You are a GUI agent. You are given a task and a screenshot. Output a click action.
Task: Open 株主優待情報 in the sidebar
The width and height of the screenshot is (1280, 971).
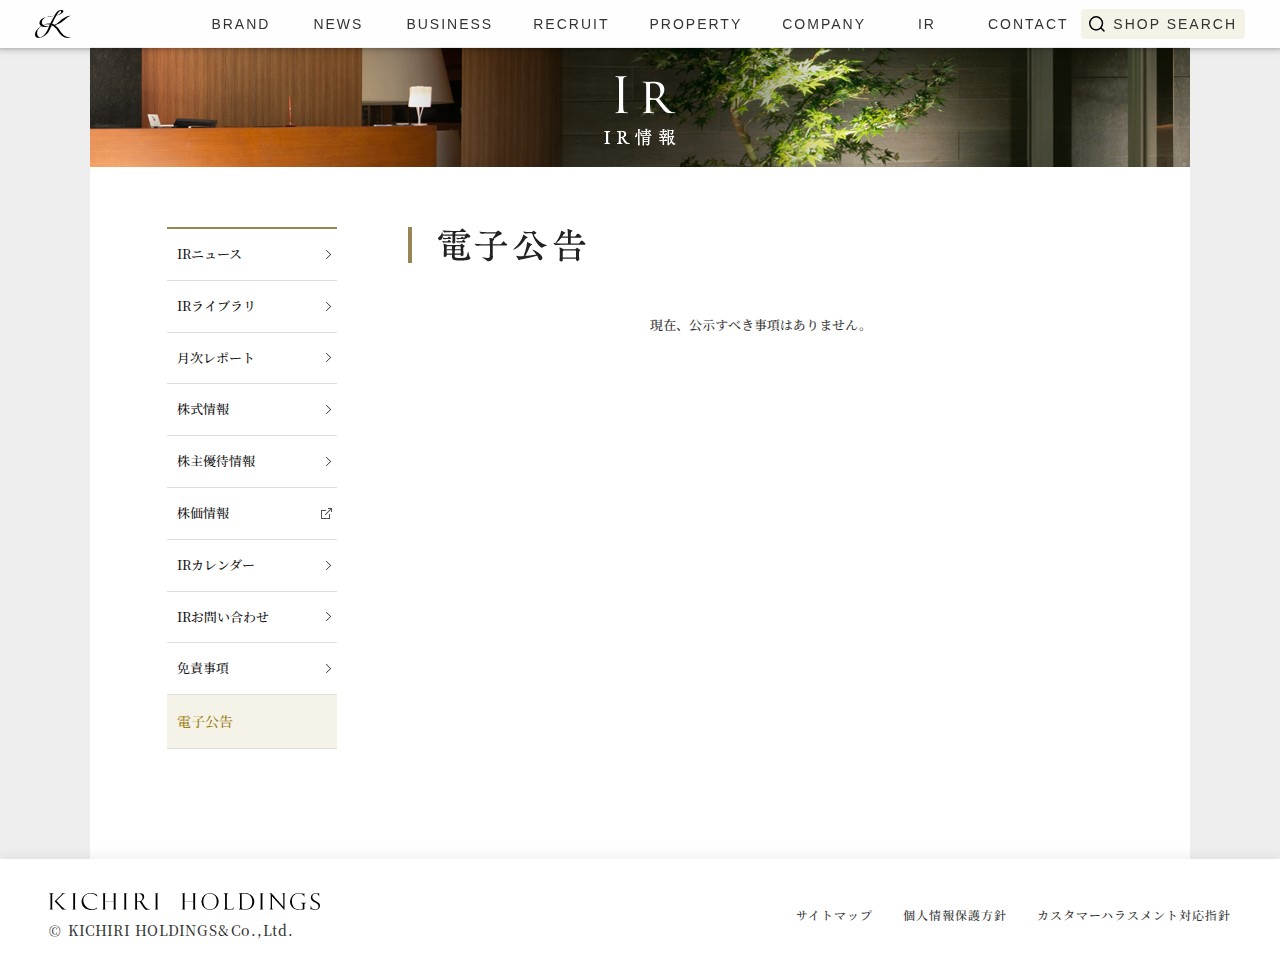[x=252, y=462]
